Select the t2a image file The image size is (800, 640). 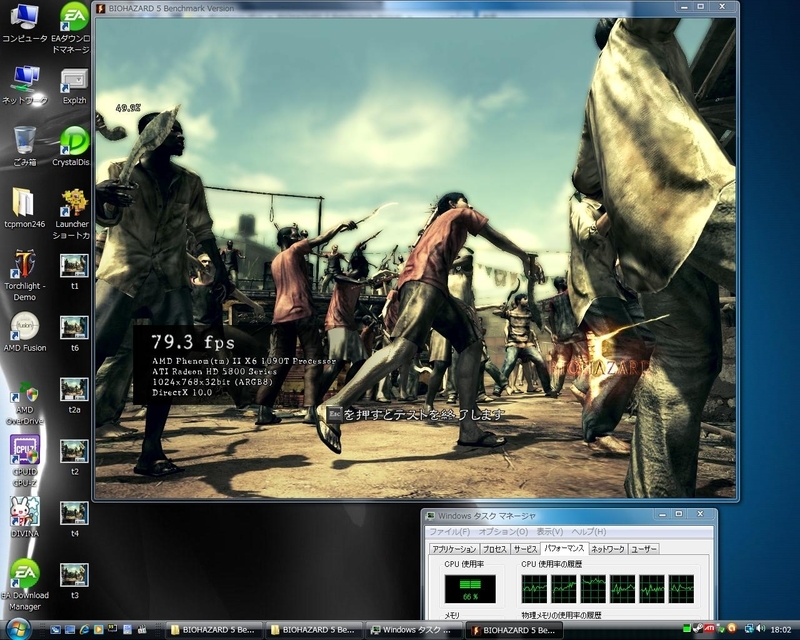74,396
